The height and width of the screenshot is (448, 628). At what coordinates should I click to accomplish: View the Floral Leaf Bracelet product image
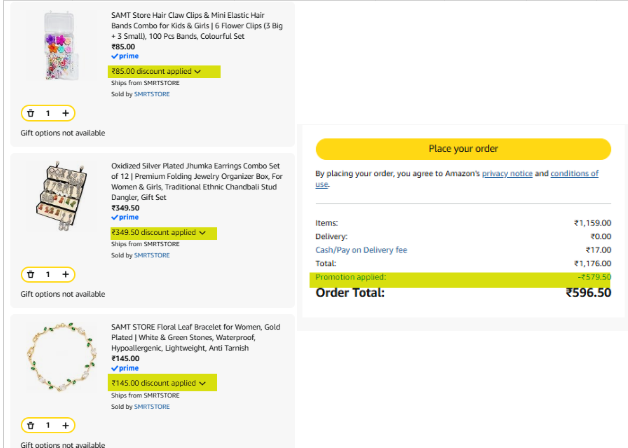(62, 357)
